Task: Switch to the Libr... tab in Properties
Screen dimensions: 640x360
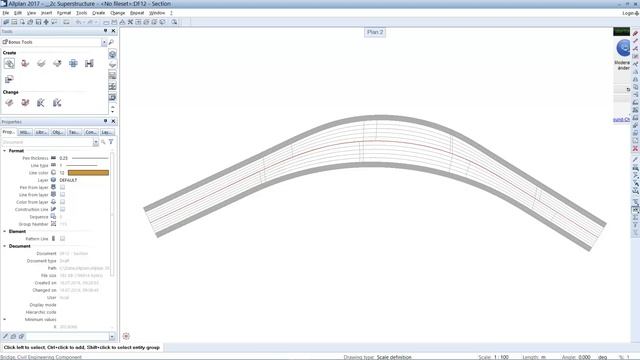Action: click(x=41, y=132)
